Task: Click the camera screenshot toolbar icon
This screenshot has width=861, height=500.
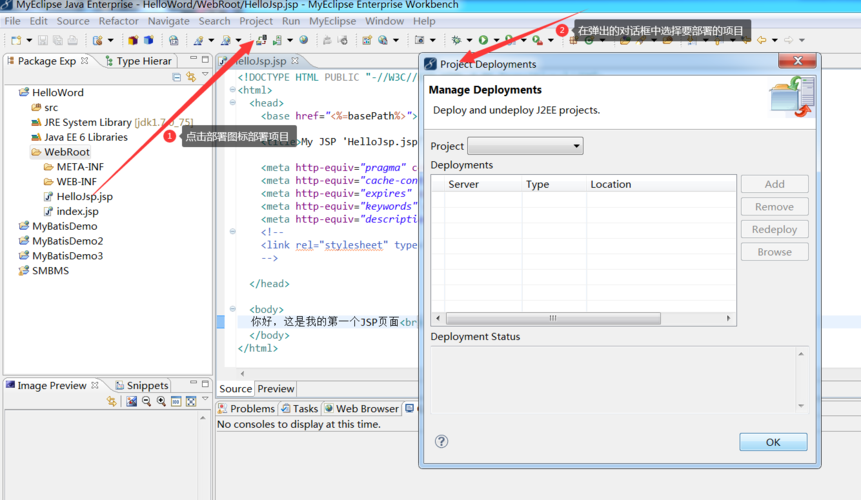Action: [420, 40]
